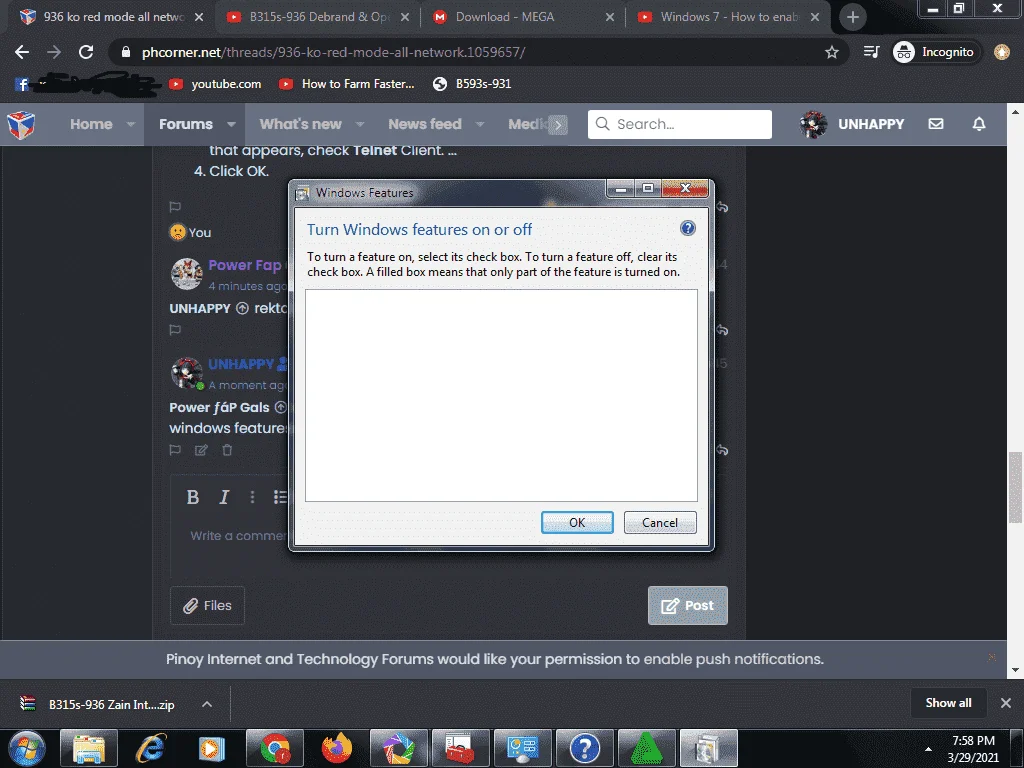
Task: Open the media control icon in Chrome toolbar
Action: (x=871, y=52)
